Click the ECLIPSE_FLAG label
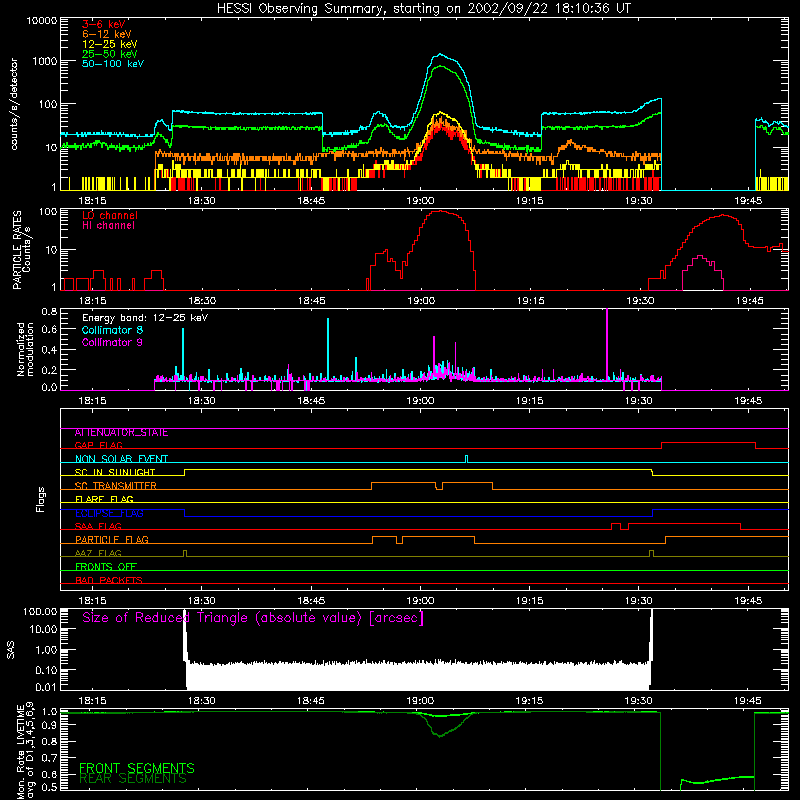The width and height of the screenshot is (800, 800). coord(109,513)
